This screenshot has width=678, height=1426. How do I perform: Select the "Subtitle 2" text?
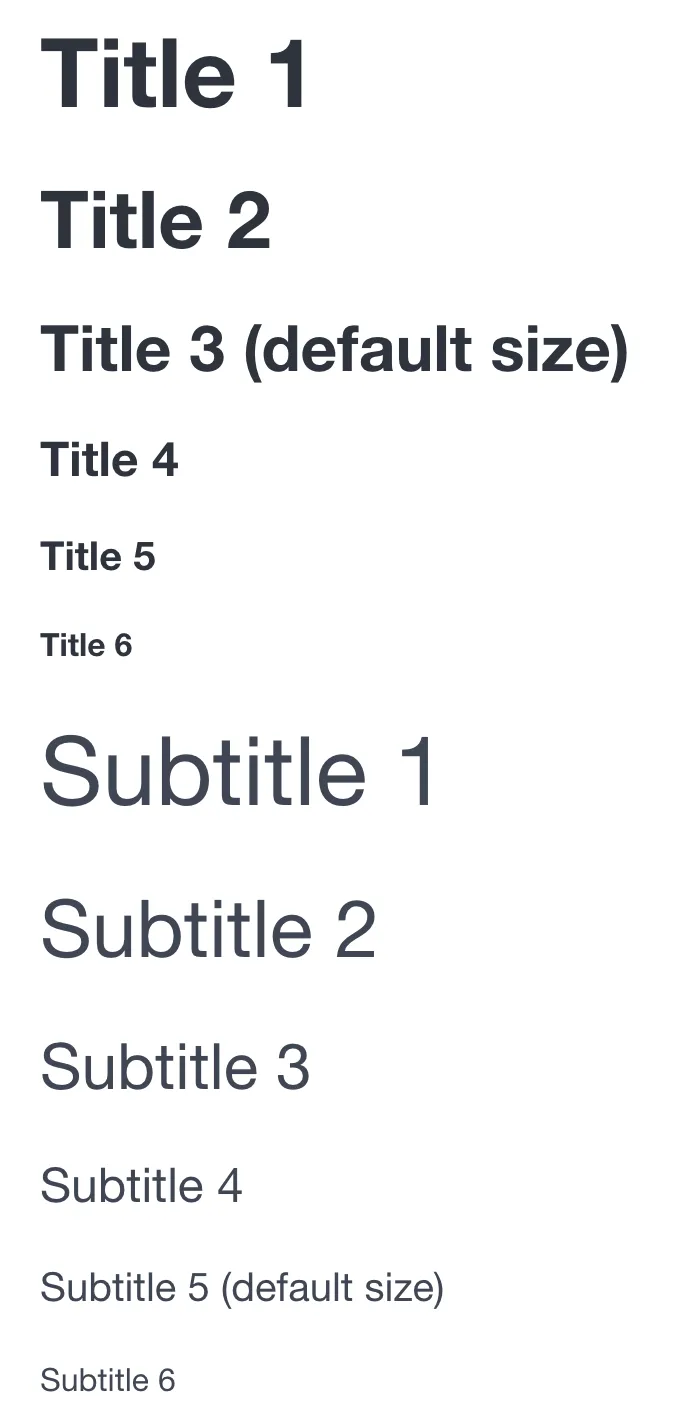[208, 930]
